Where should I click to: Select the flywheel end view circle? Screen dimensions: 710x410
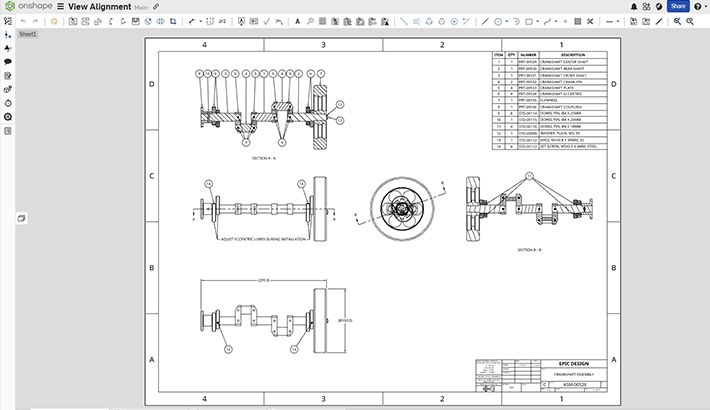(402, 209)
